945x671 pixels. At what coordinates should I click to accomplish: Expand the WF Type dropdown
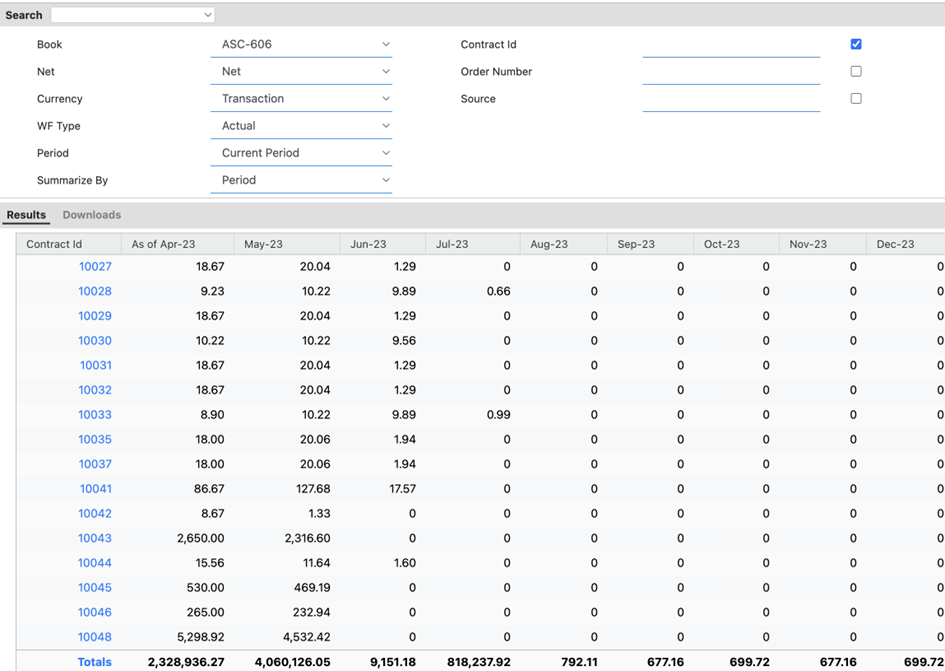301,126
